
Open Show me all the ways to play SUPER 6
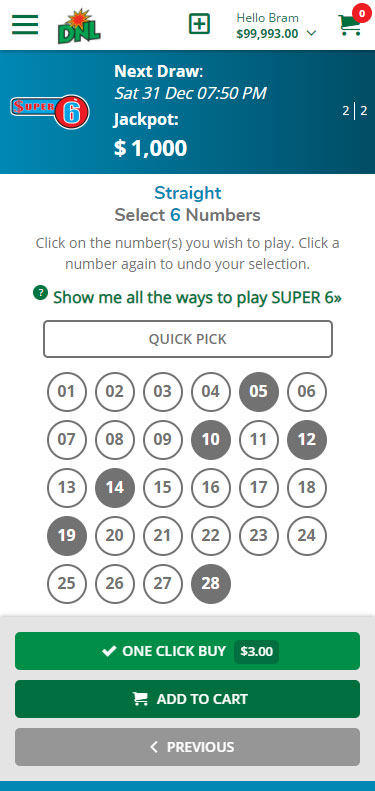[197, 297]
